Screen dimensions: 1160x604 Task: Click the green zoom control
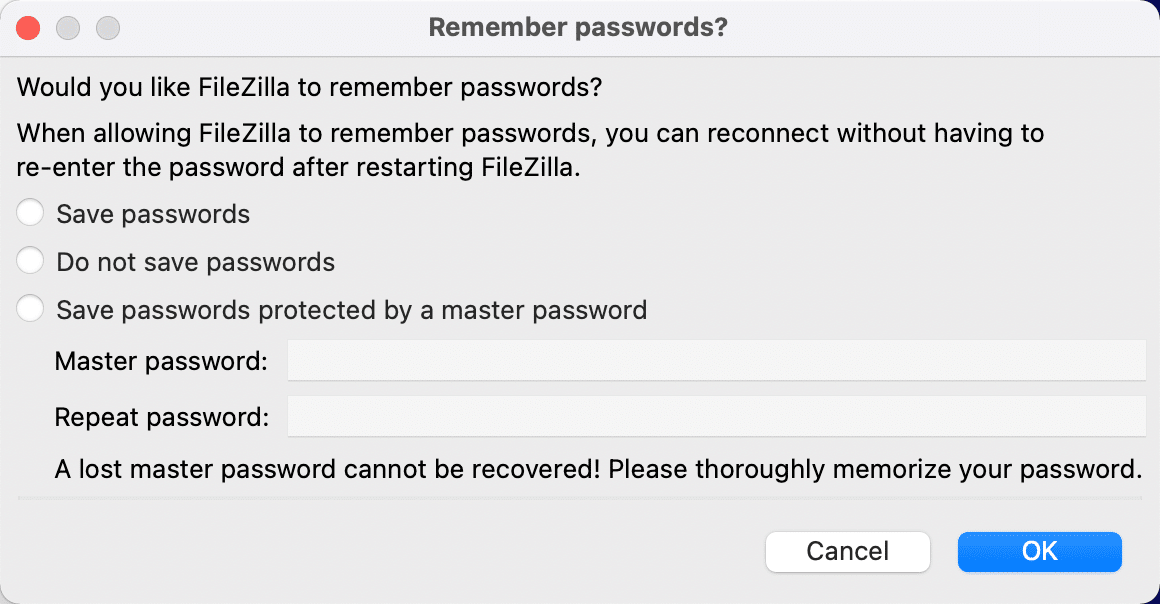(107, 27)
